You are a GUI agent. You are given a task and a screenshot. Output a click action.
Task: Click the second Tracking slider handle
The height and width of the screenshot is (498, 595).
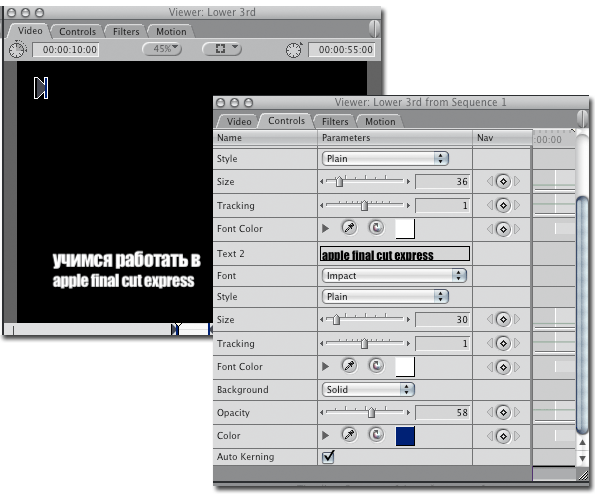click(364, 344)
